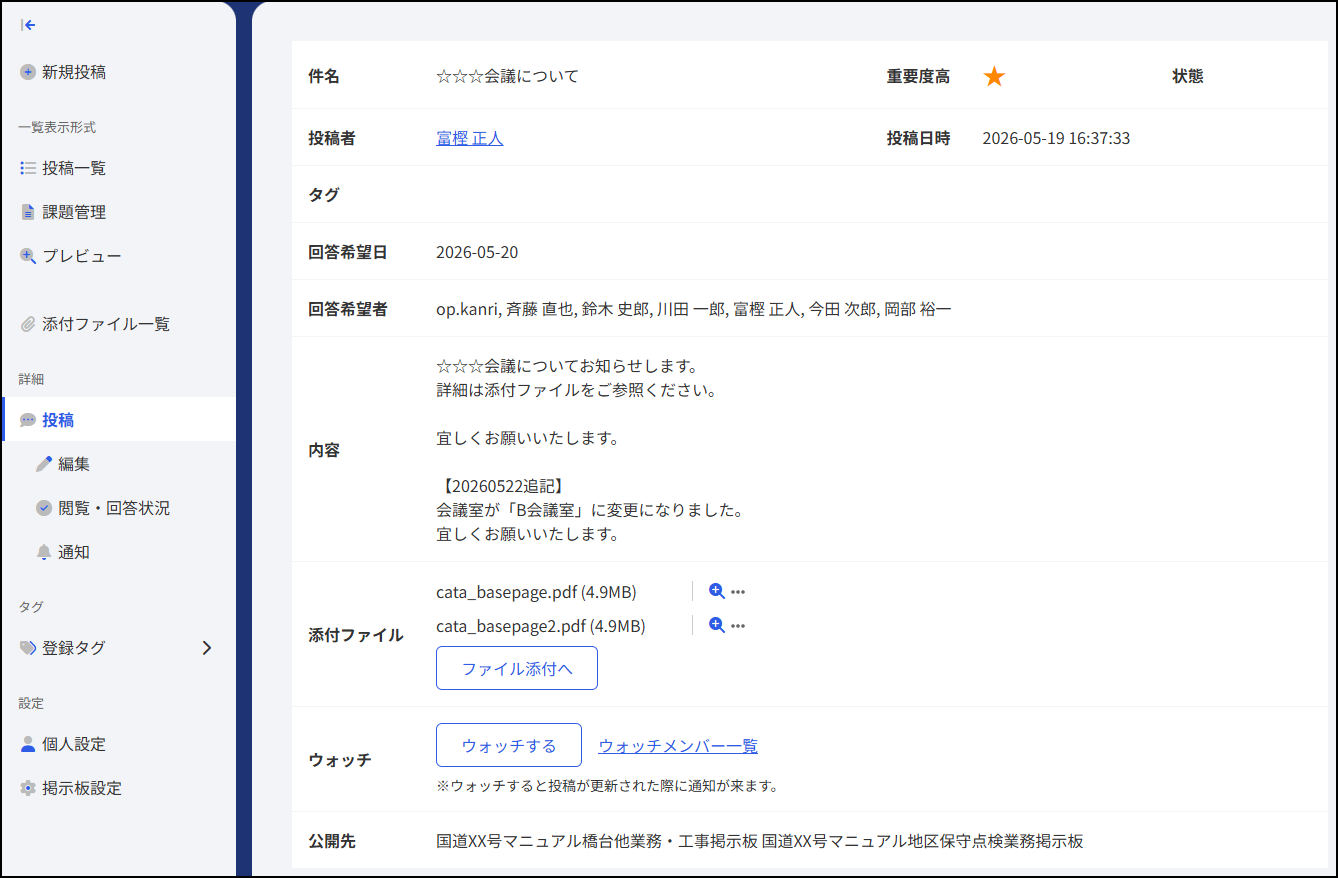This screenshot has width=1338, height=878.
Task: Click the watch note starting ※ウォッチすると
Action: pos(607,785)
